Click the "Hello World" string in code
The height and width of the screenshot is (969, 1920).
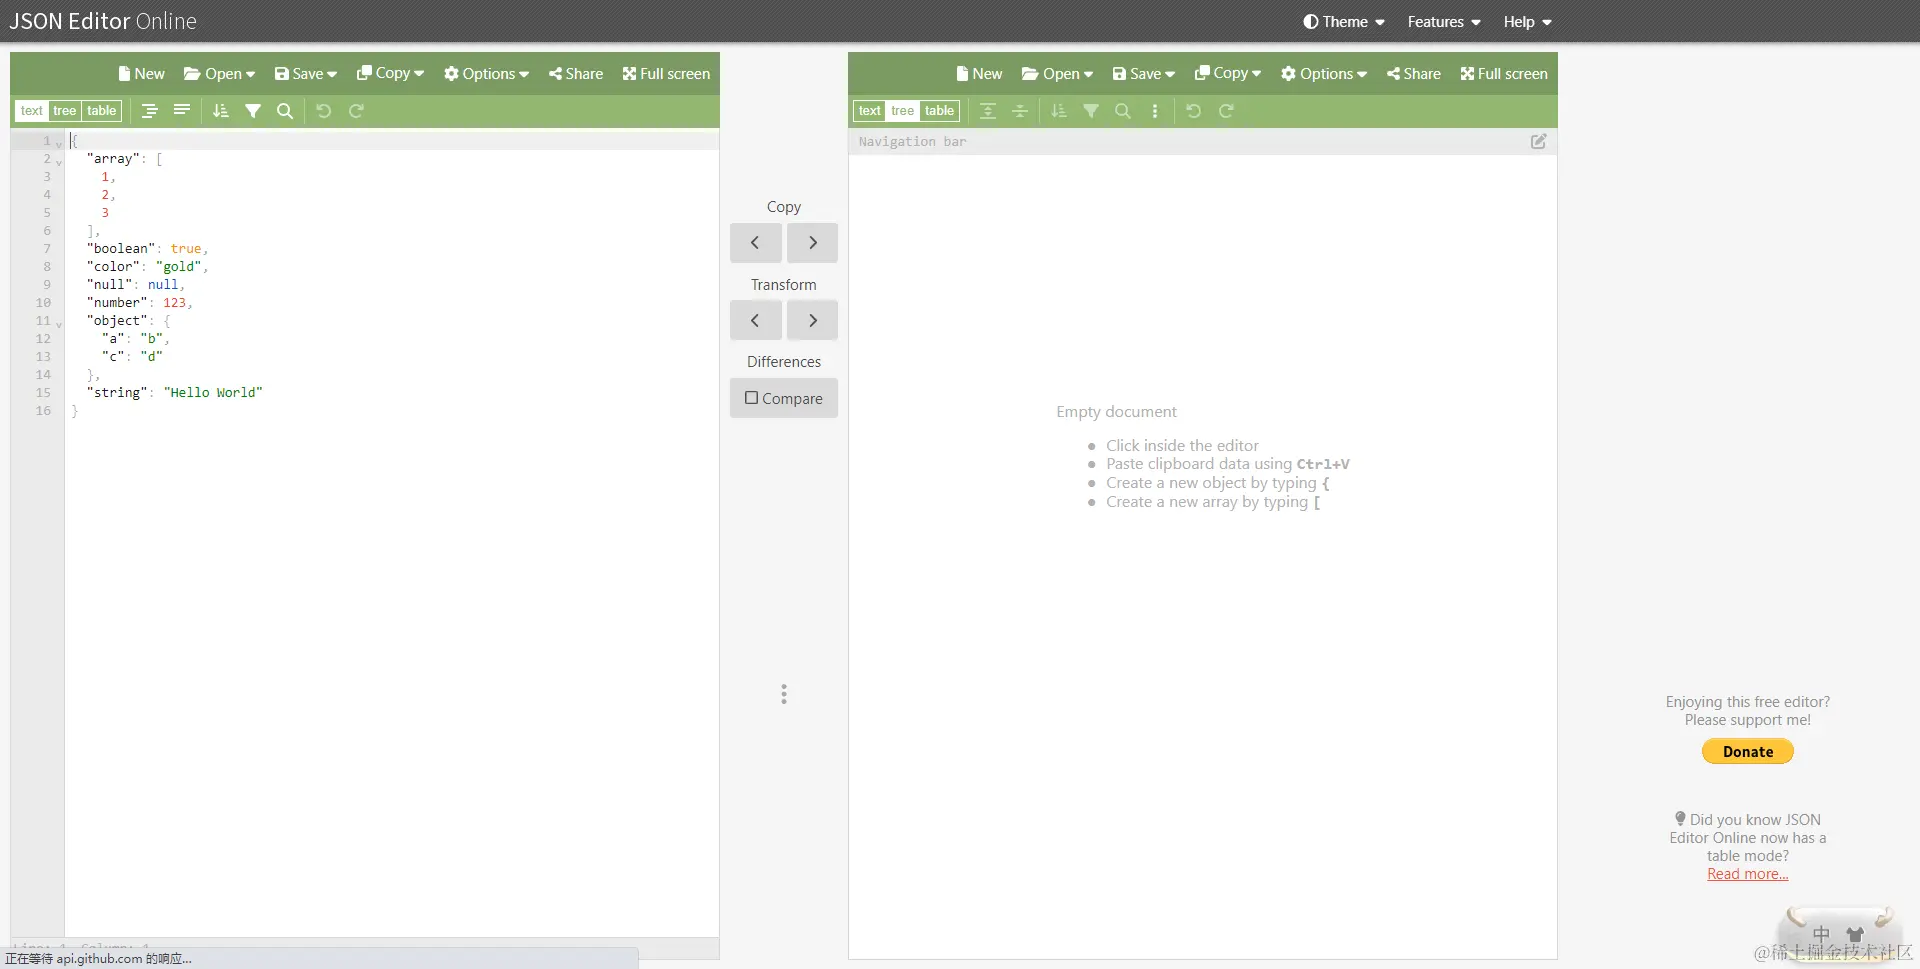pyautogui.click(x=213, y=393)
